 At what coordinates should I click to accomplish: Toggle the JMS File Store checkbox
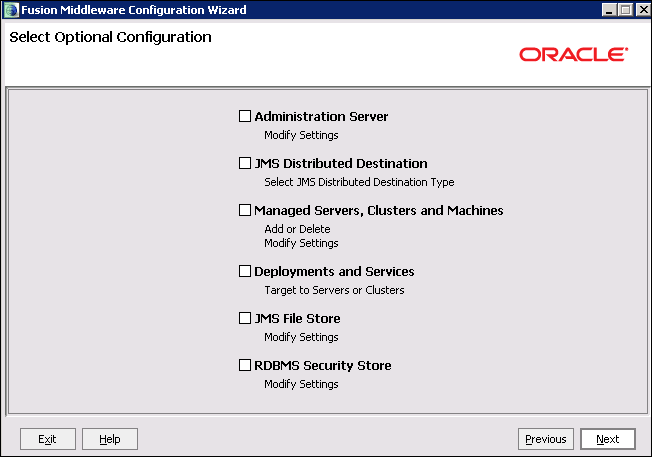[x=245, y=318]
